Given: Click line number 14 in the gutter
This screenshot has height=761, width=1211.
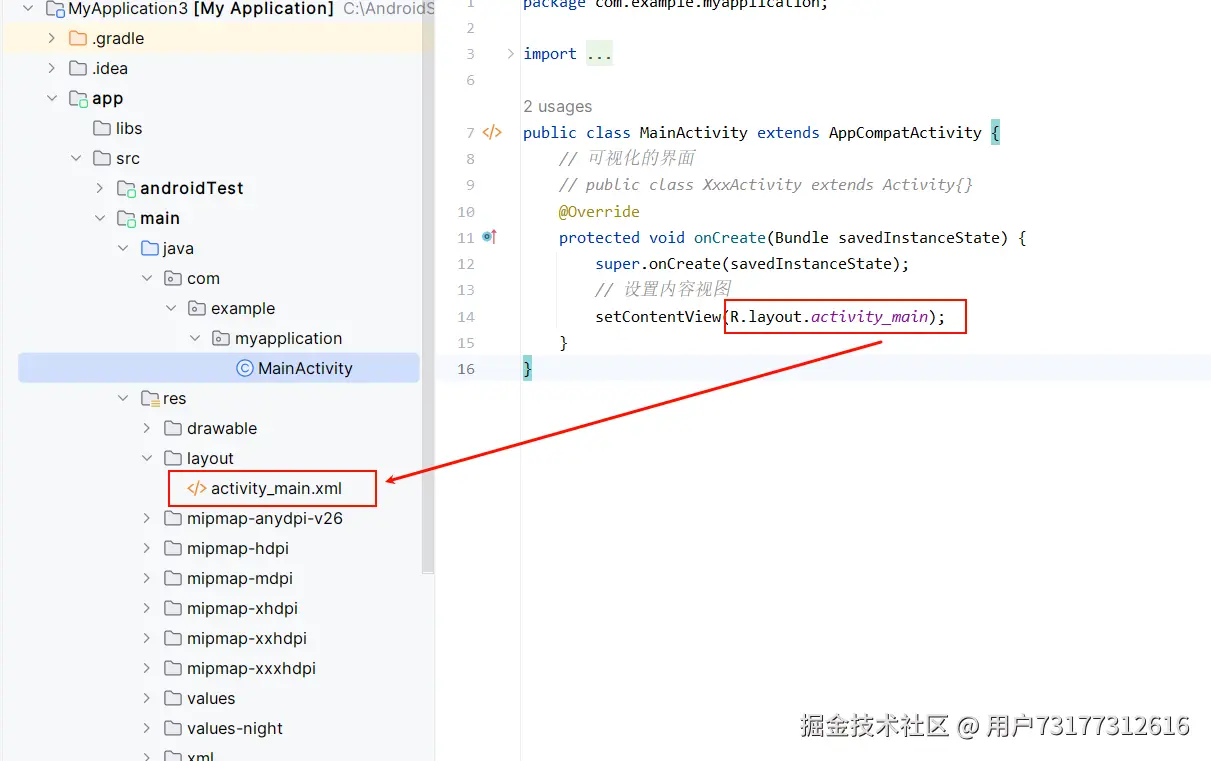Looking at the screenshot, I should point(465,316).
